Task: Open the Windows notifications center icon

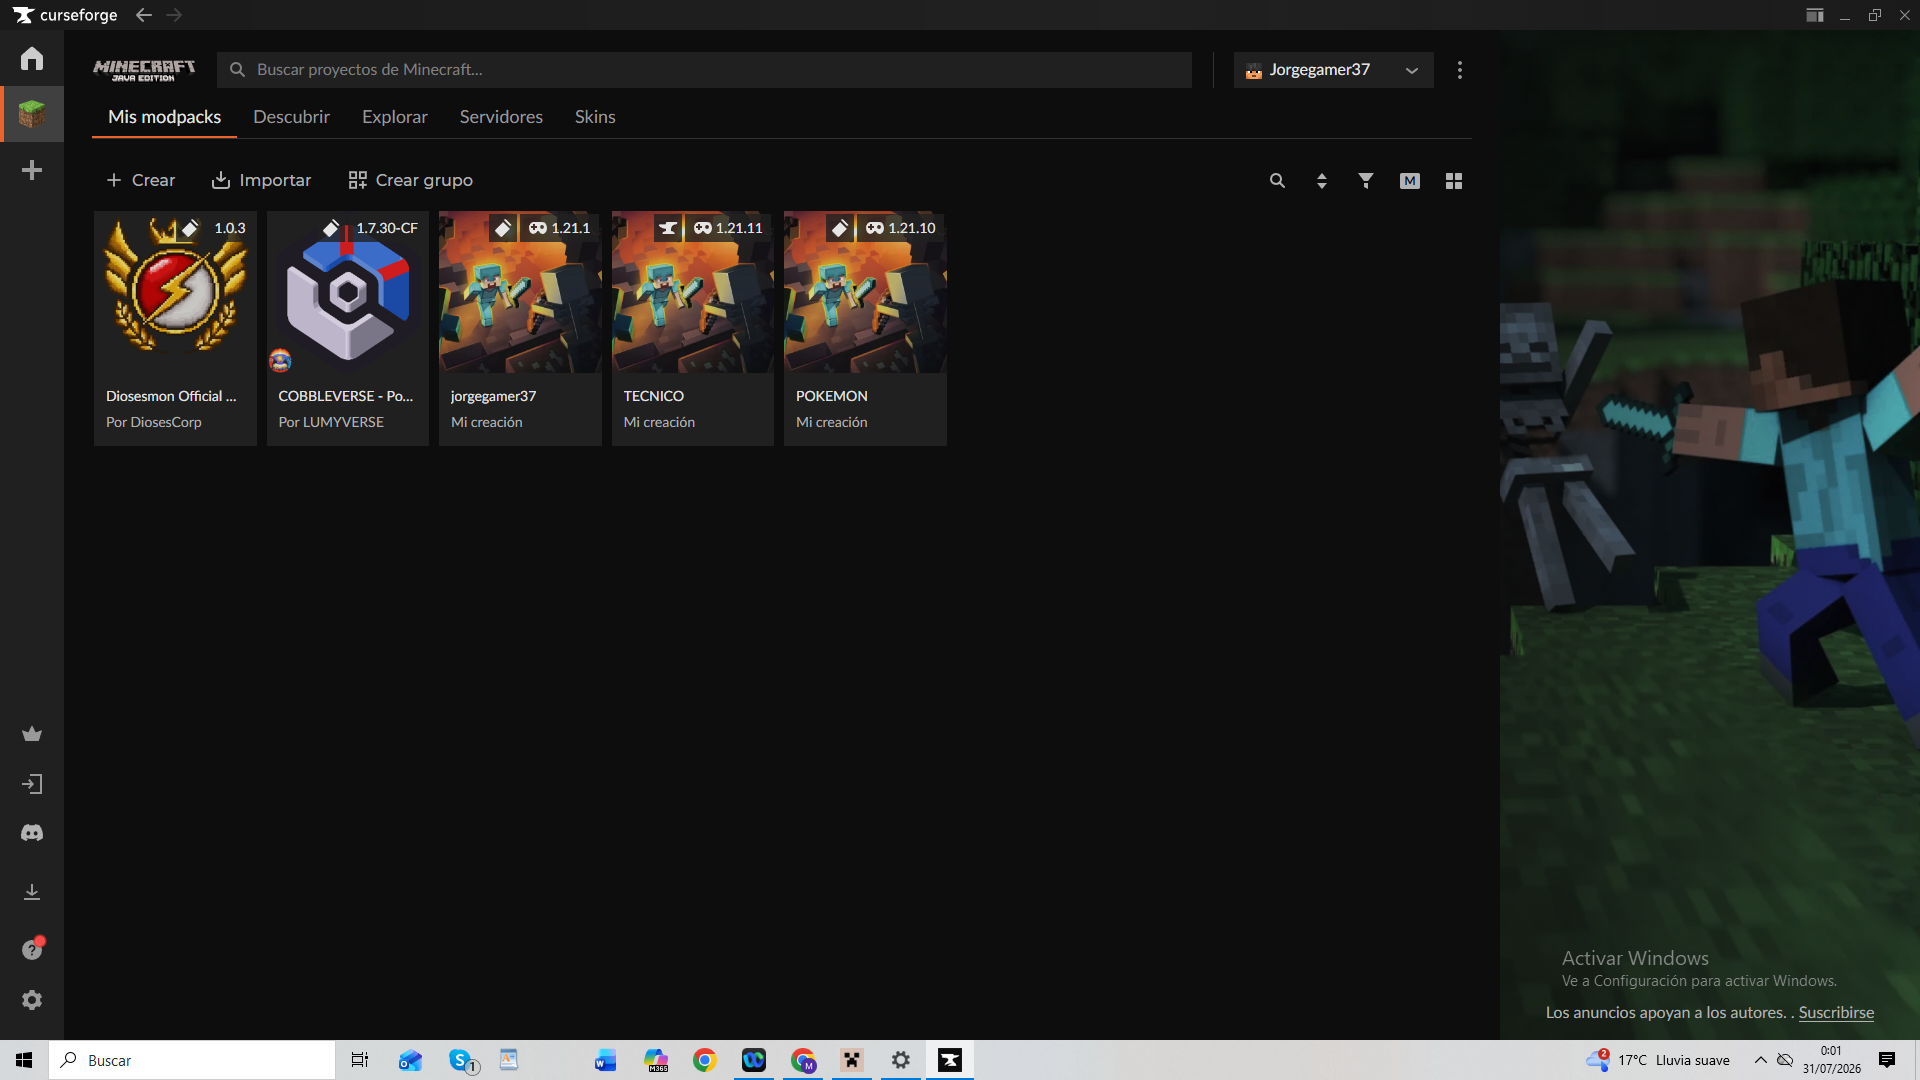Action: [1887, 1060]
